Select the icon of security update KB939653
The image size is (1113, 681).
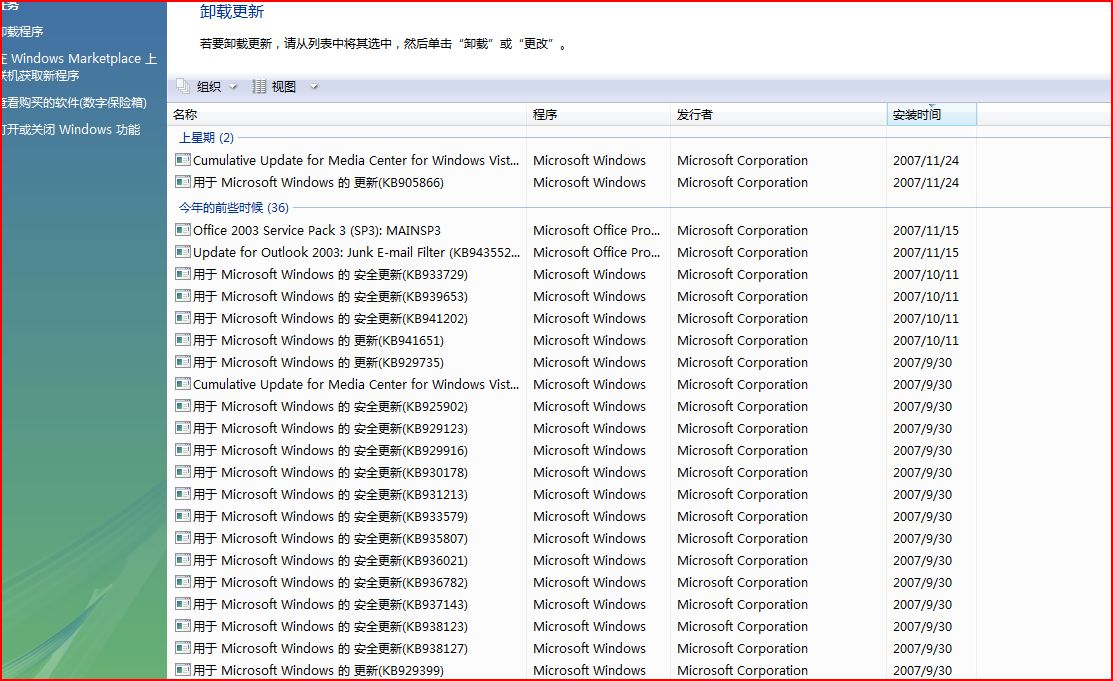(182, 296)
